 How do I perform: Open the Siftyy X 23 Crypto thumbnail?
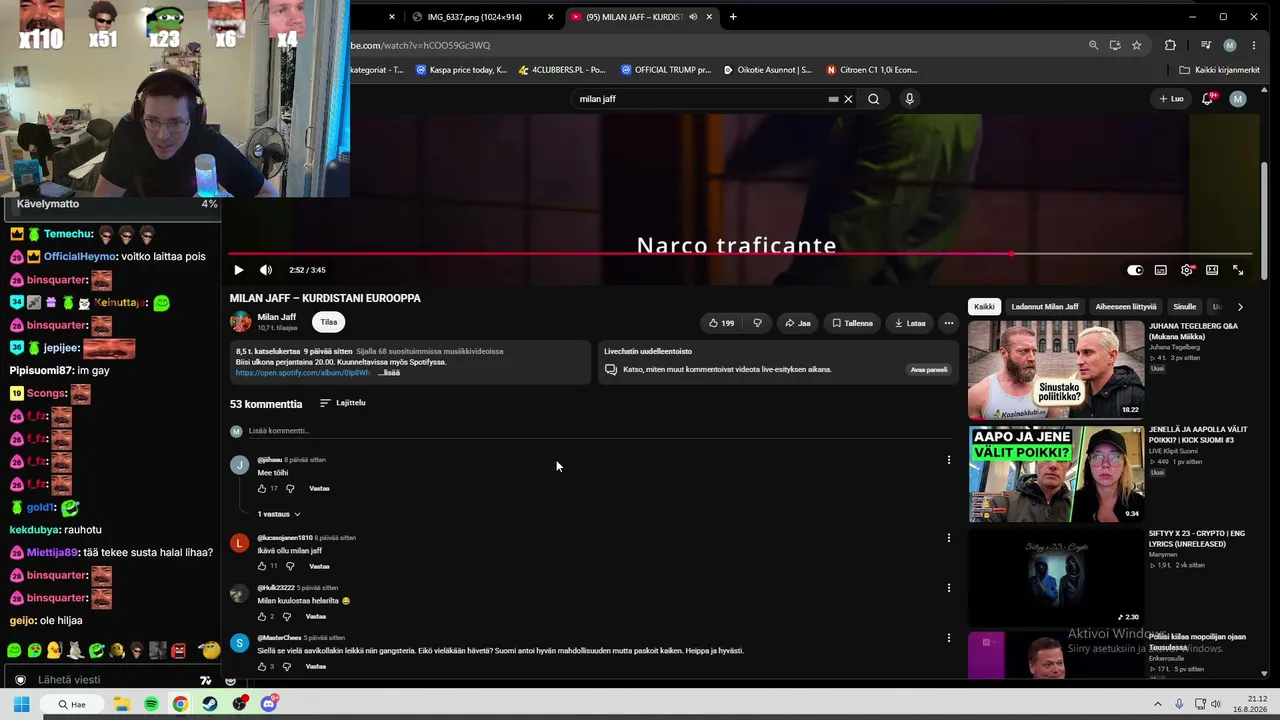pyautogui.click(x=1056, y=577)
